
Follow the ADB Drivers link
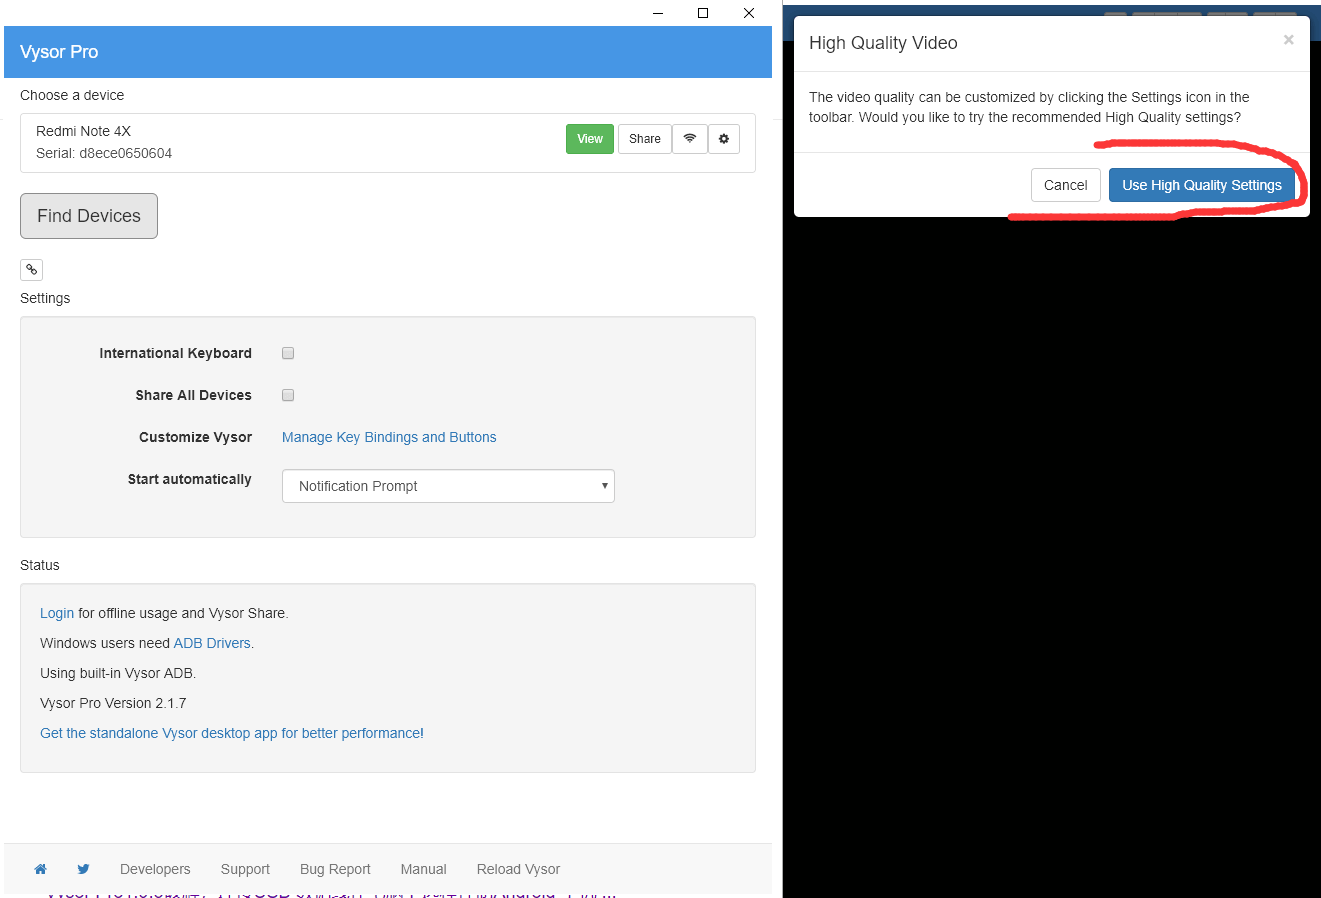click(212, 643)
